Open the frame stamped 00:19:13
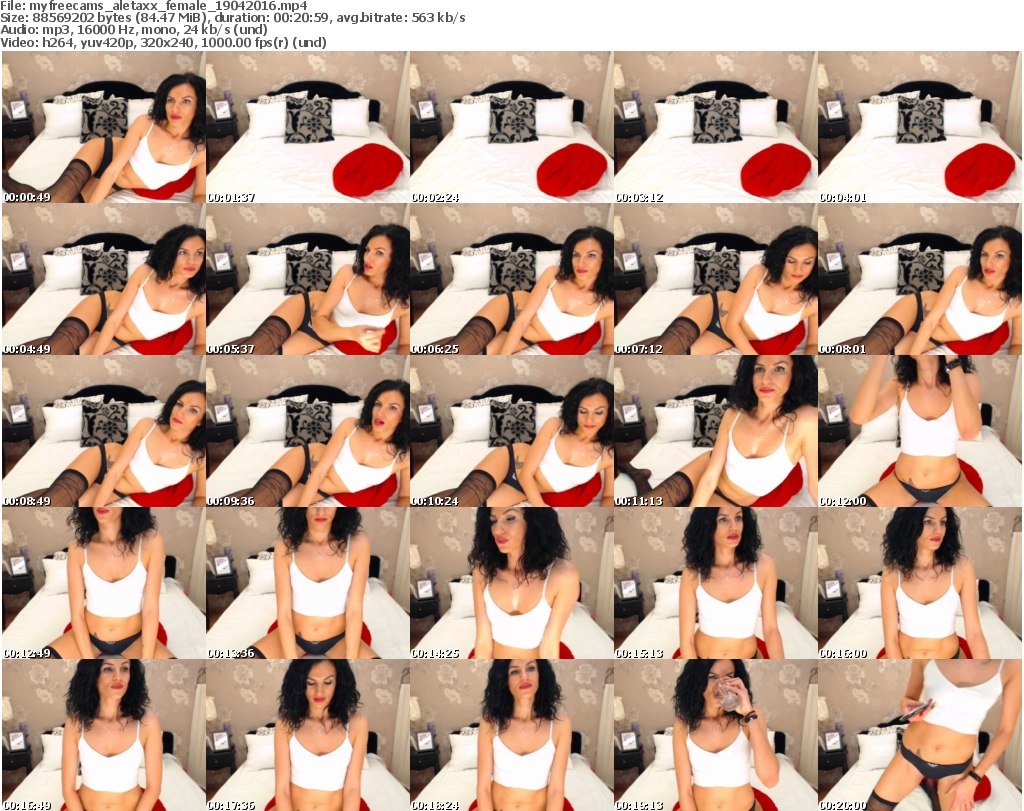 (715, 735)
